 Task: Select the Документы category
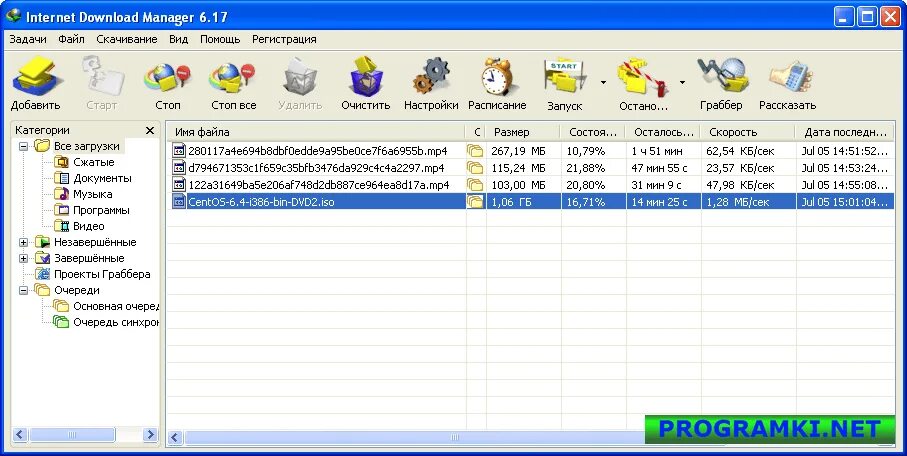pyautogui.click(x=102, y=178)
